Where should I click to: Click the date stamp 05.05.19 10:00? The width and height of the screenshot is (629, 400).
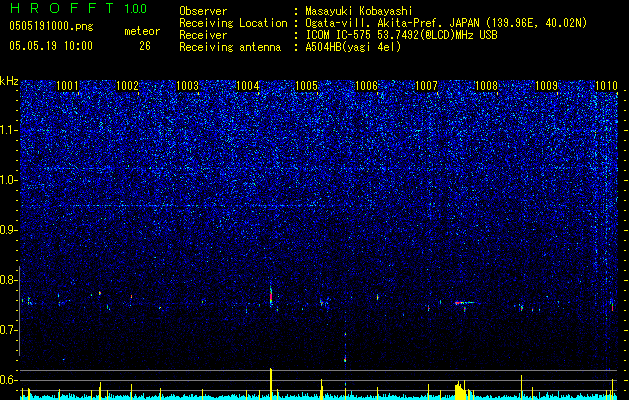tap(51, 46)
